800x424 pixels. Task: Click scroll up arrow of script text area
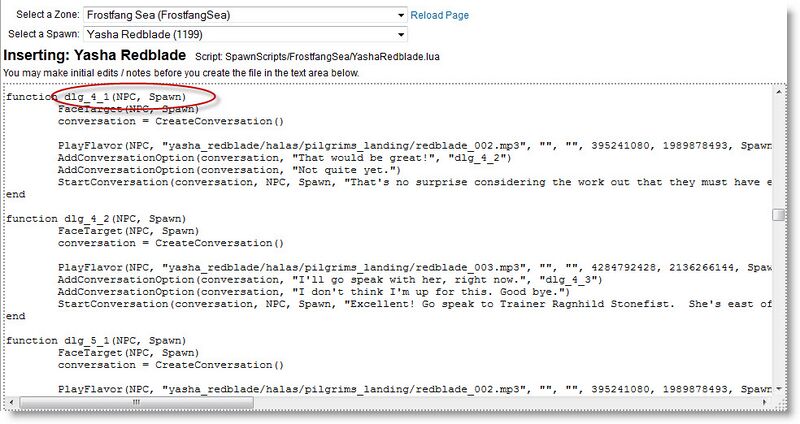[779, 92]
